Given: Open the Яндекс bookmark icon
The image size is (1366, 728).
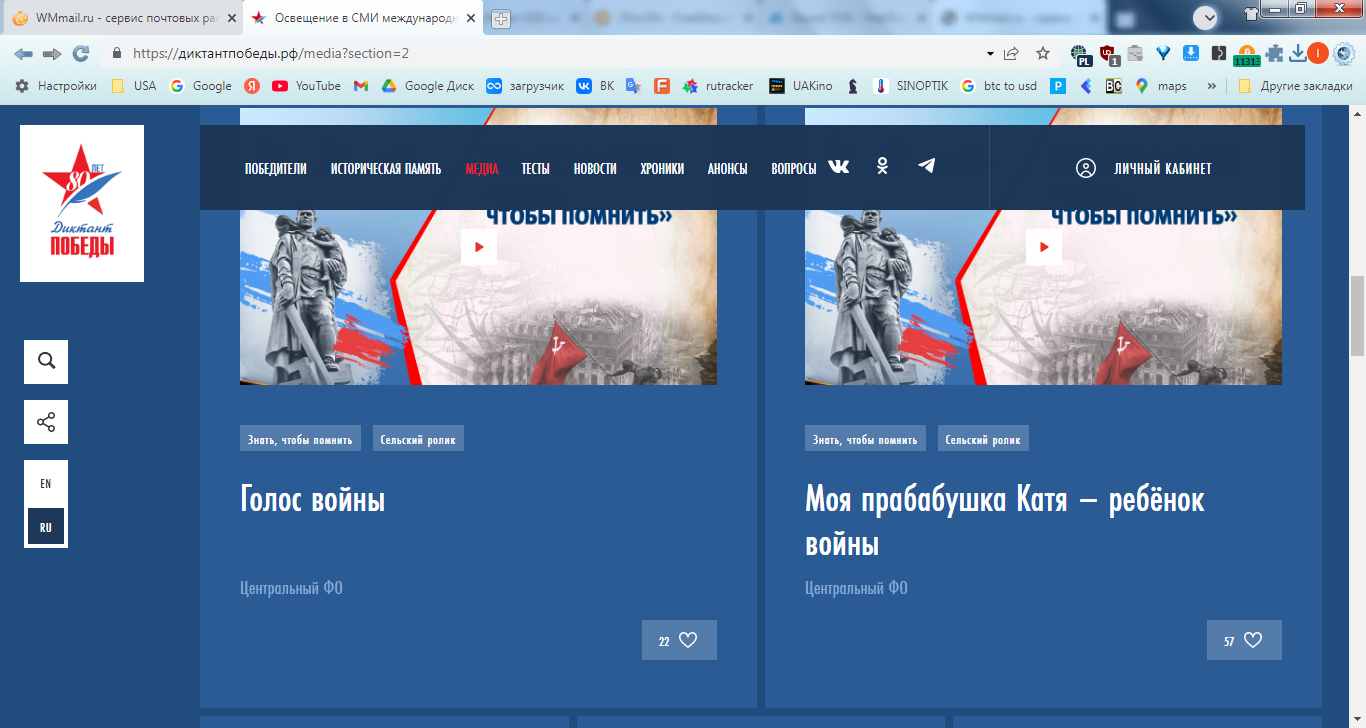Looking at the screenshot, I should click(x=252, y=86).
